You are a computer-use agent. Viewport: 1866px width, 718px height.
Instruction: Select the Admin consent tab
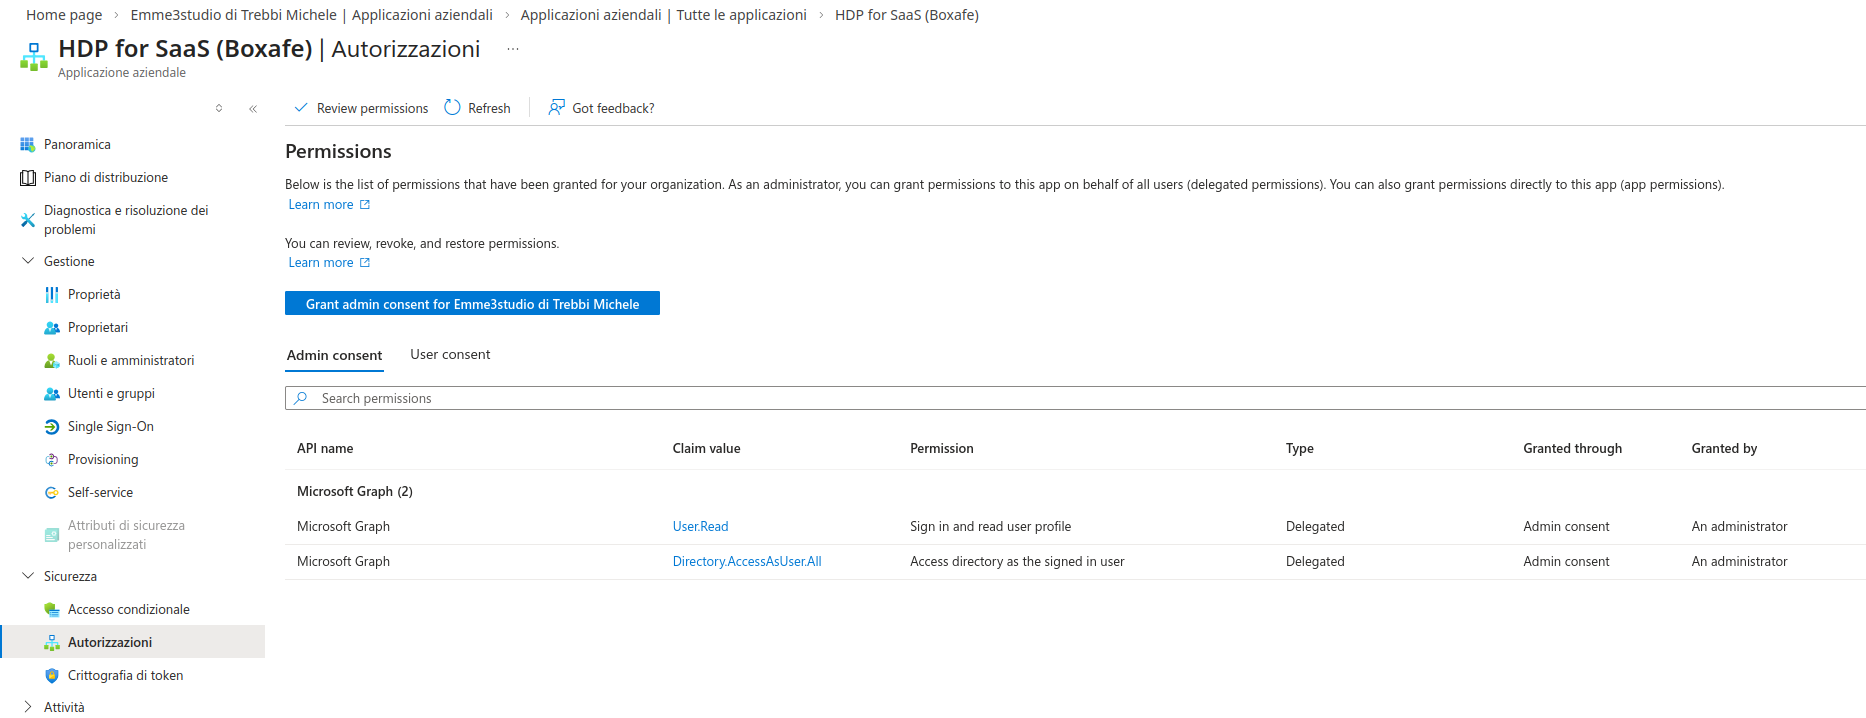334,356
